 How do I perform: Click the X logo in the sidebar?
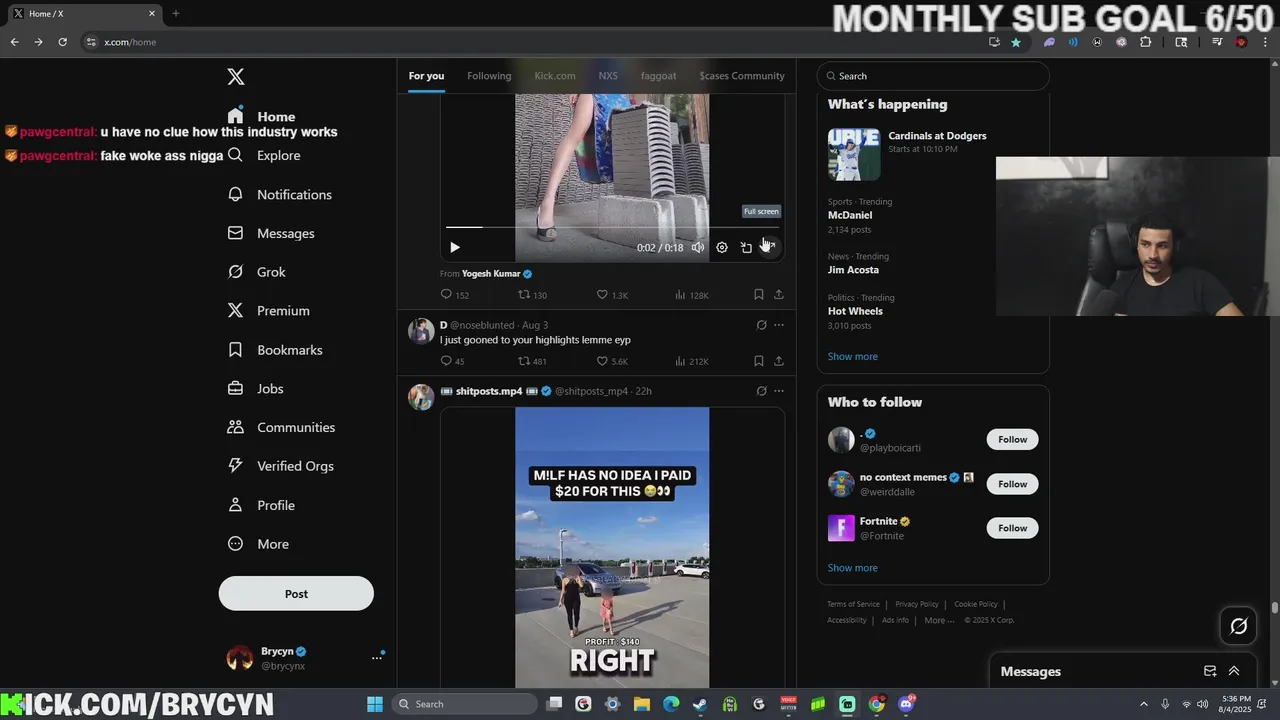pos(236,77)
